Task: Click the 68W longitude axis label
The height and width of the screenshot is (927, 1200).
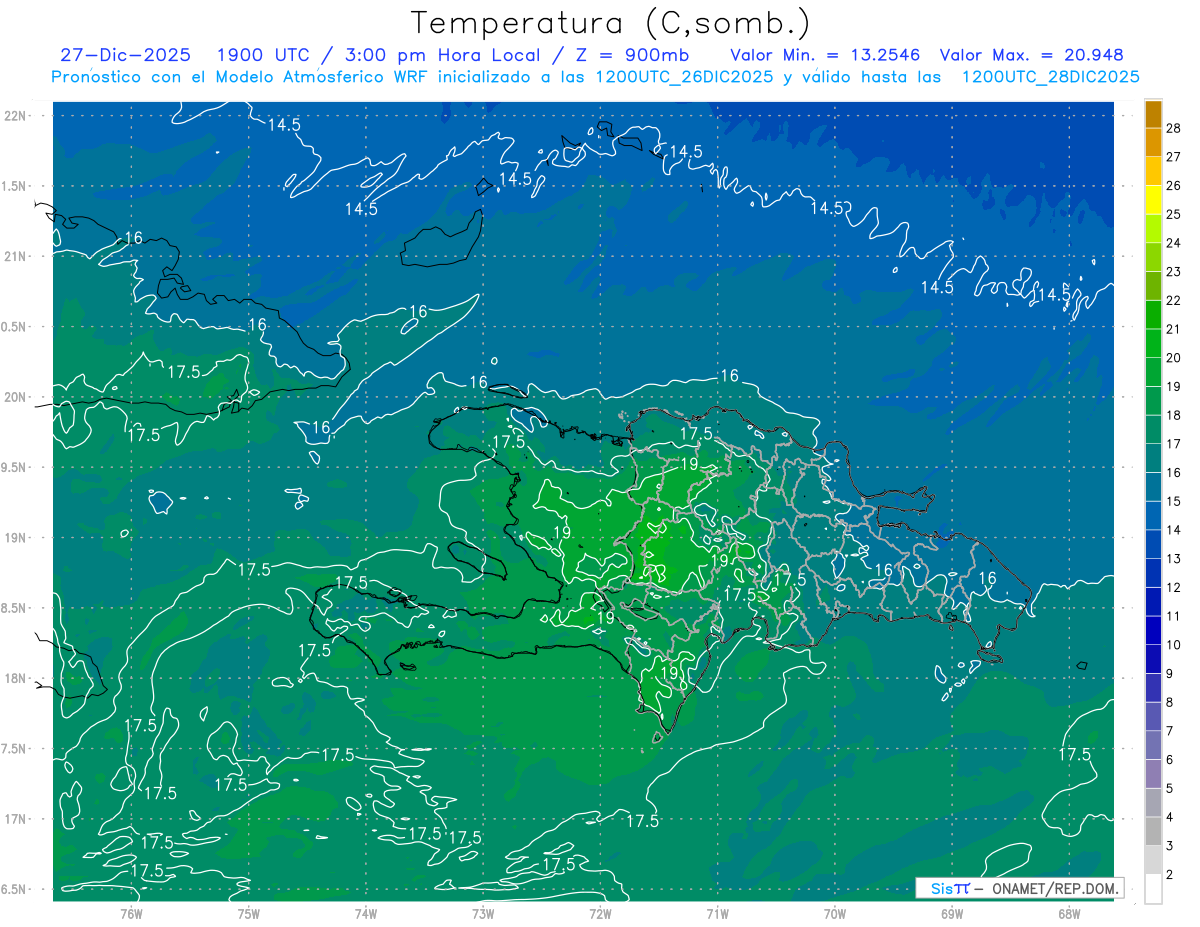Action: (1068, 914)
